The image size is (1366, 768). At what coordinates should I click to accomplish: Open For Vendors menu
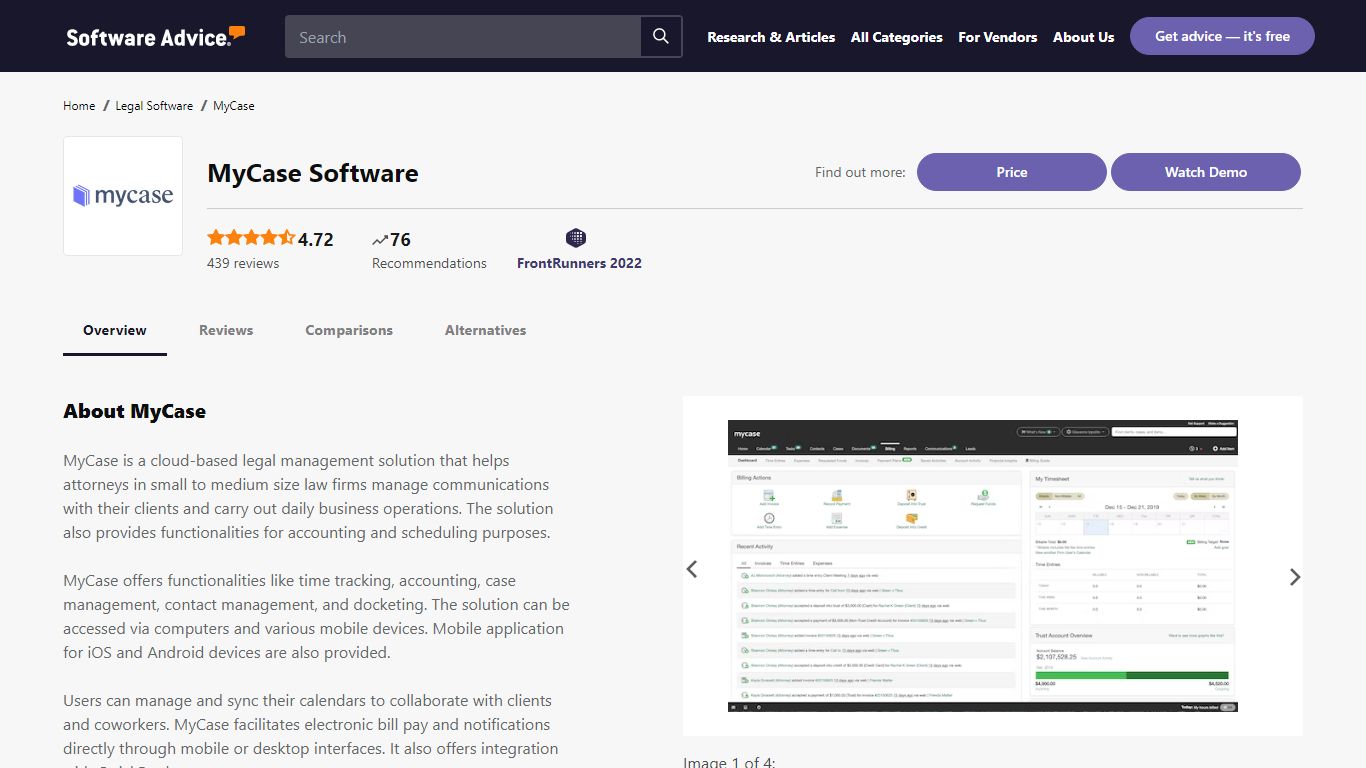998,37
